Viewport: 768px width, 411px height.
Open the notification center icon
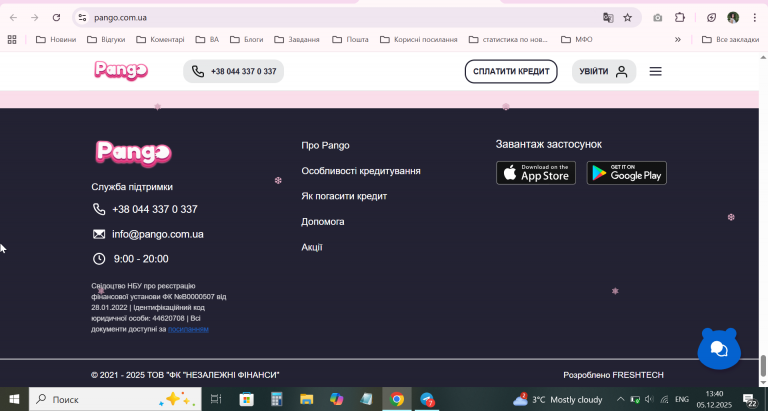tap(750, 399)
